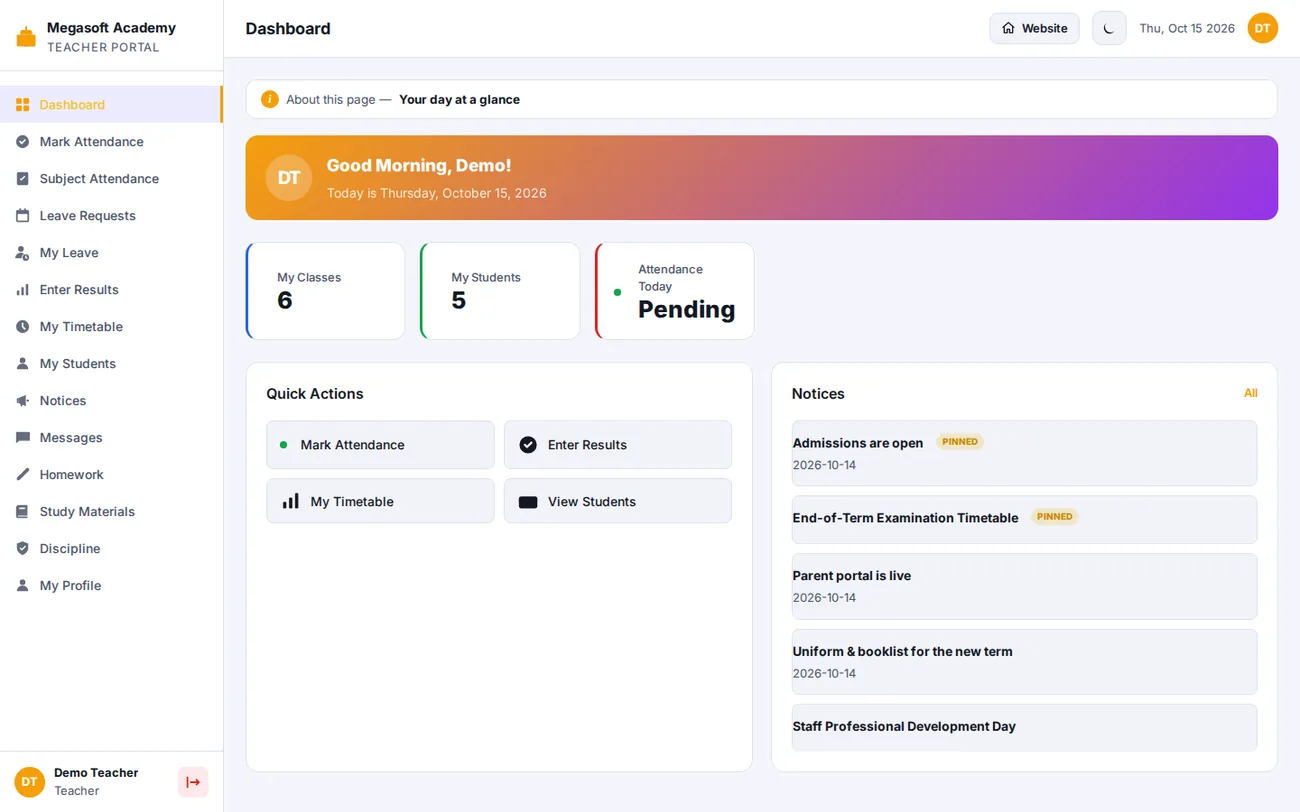The image size is (1300, 812).
Task: Click the Leave Requests calendar icon
Action: [x=23, y=216]
